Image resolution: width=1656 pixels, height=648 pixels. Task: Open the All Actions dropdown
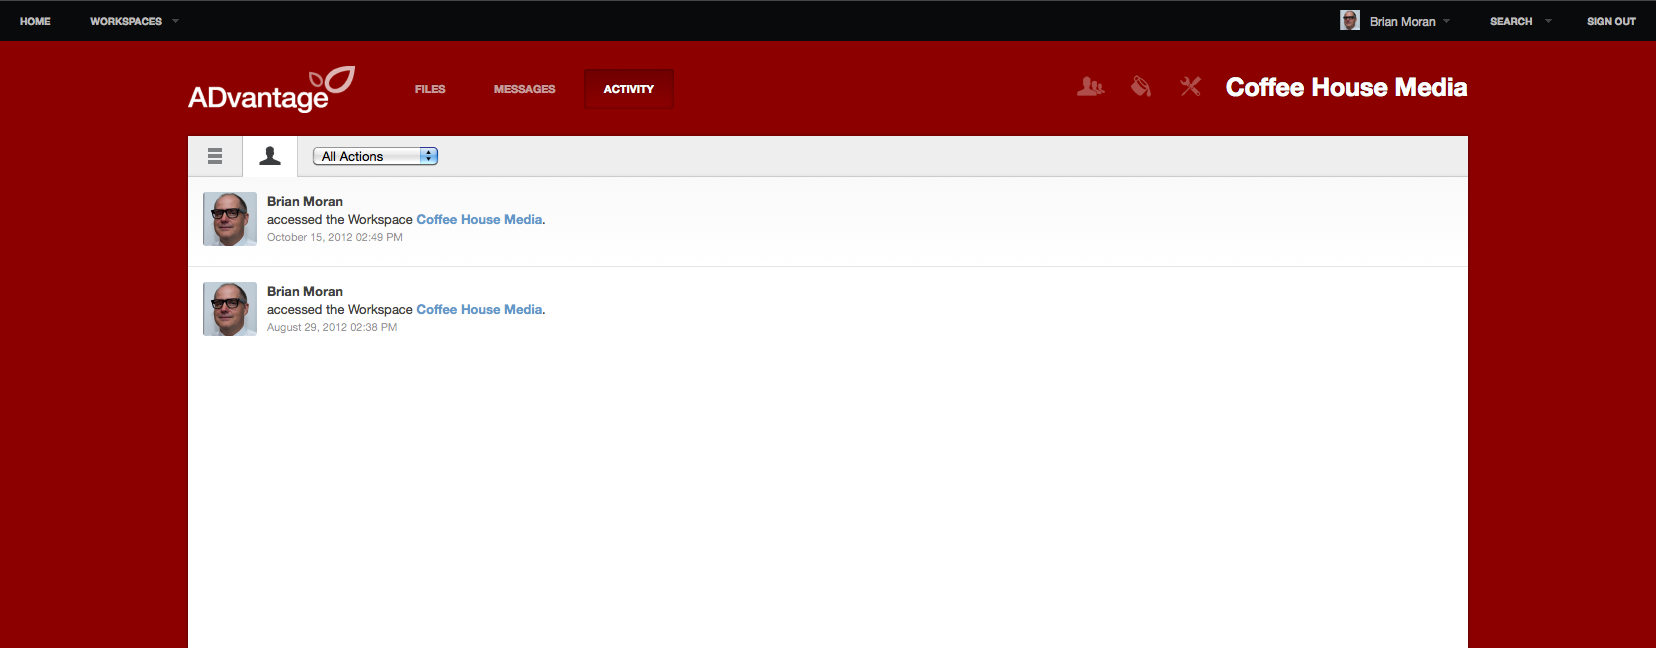(375, 156)
